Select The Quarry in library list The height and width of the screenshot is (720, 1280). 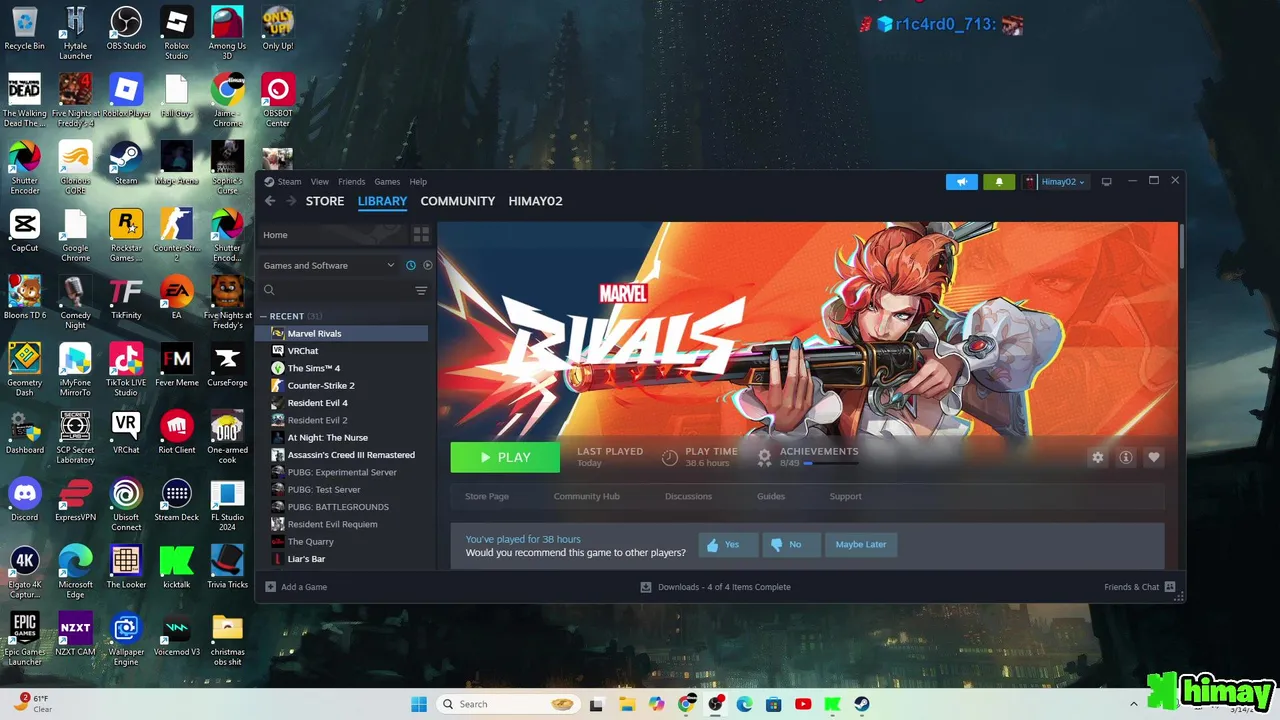tap(343, 541)
